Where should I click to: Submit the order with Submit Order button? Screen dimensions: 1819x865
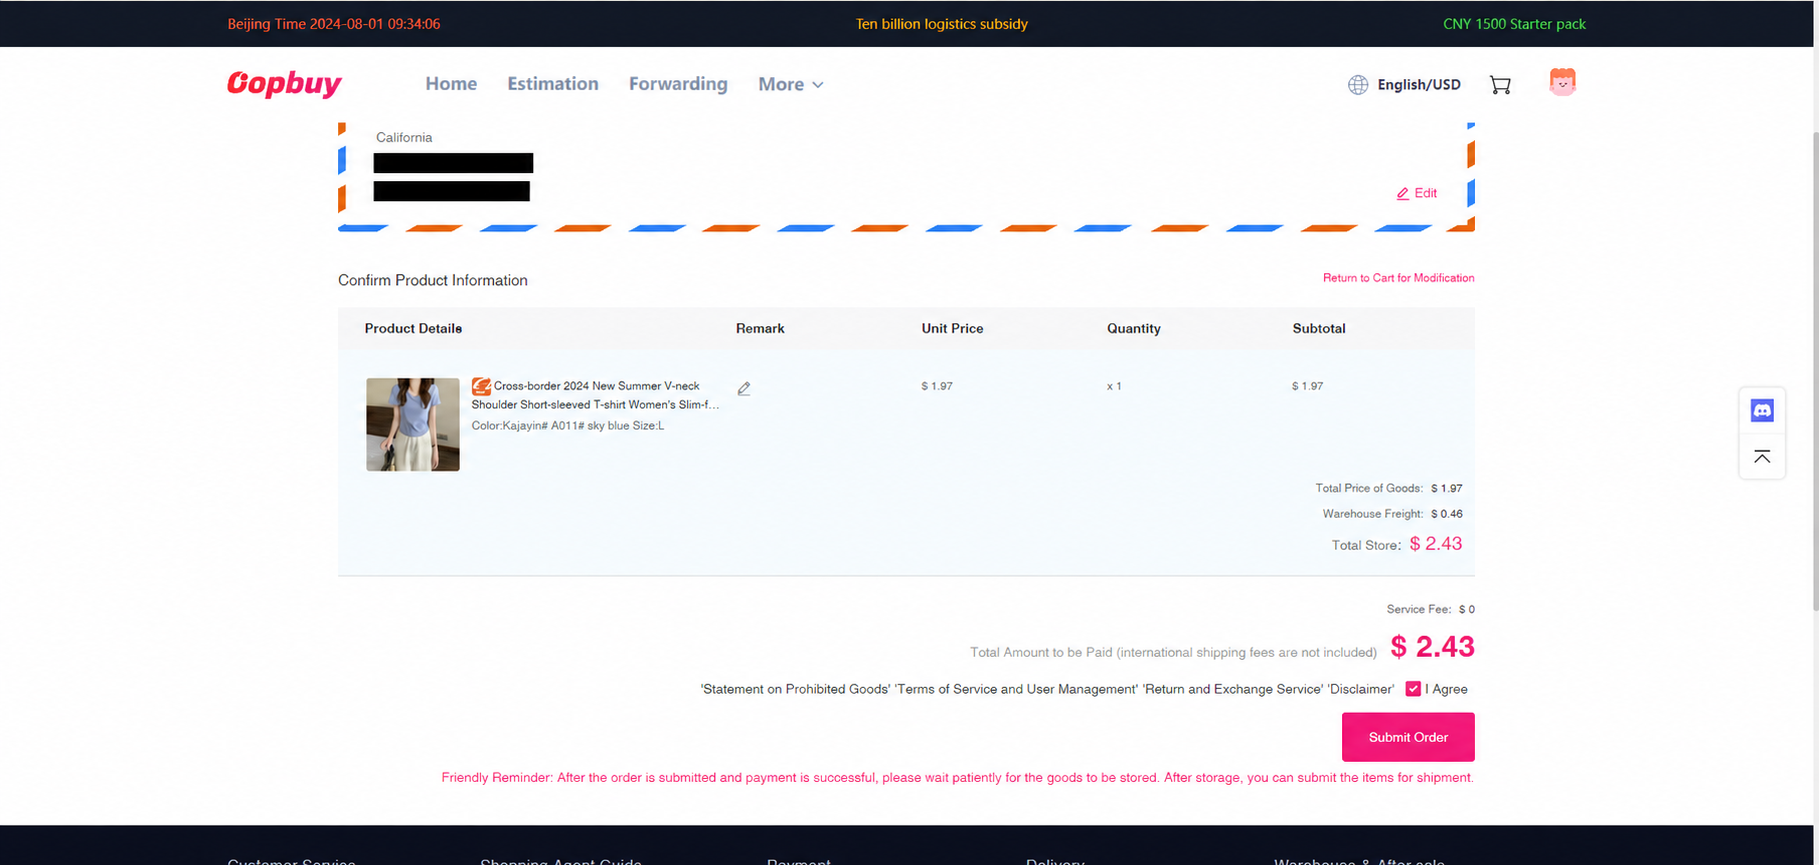pyautogui.click(x=1408, y=737)
